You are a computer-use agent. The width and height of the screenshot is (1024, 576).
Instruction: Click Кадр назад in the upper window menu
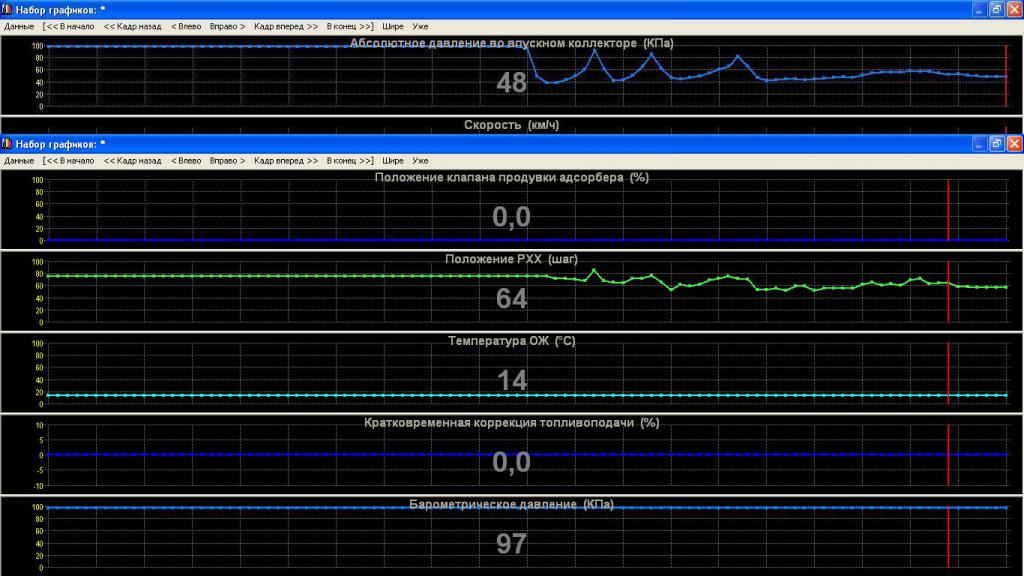tap(132, 26)
